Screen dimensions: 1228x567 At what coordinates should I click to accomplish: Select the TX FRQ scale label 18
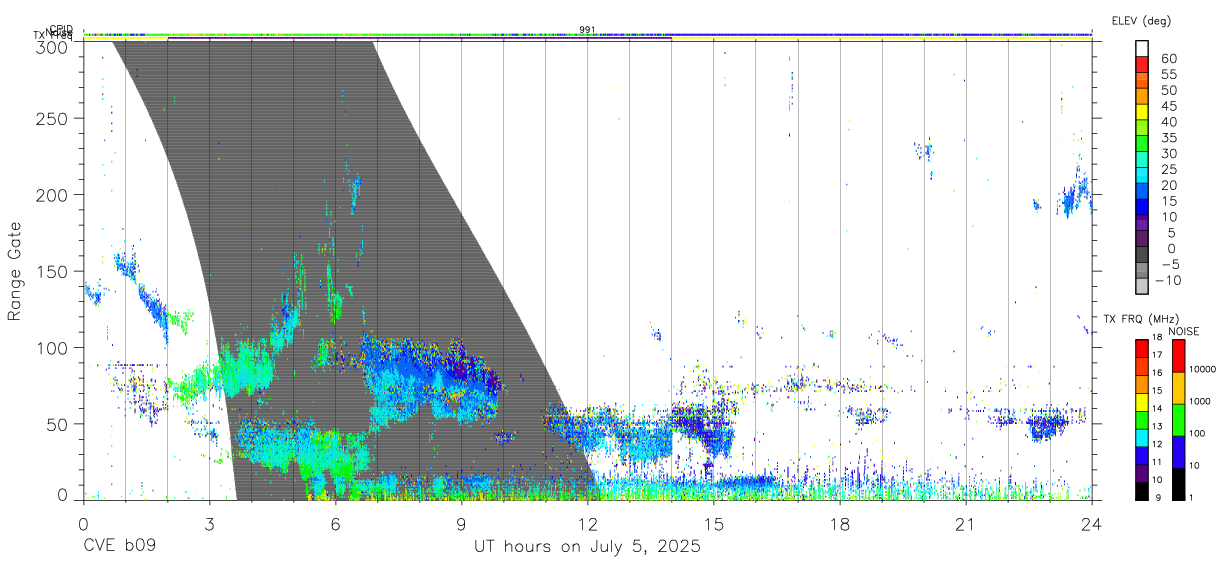(1156, 338)
